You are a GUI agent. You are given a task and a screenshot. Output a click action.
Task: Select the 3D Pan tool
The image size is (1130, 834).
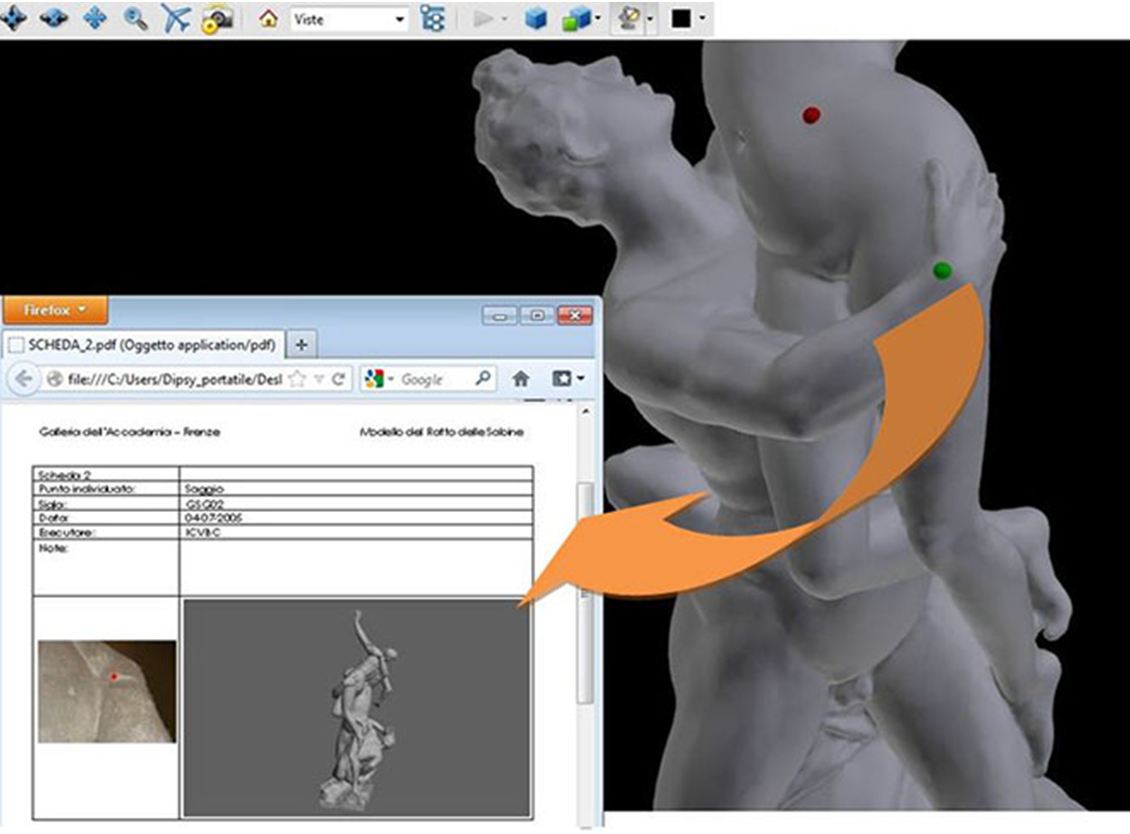click(x=95, y=19)
